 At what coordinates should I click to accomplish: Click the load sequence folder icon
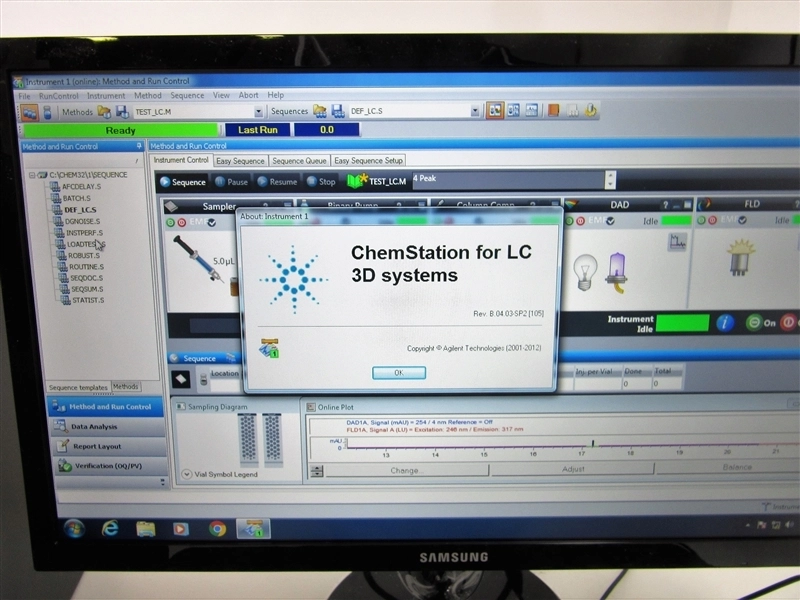320,111
